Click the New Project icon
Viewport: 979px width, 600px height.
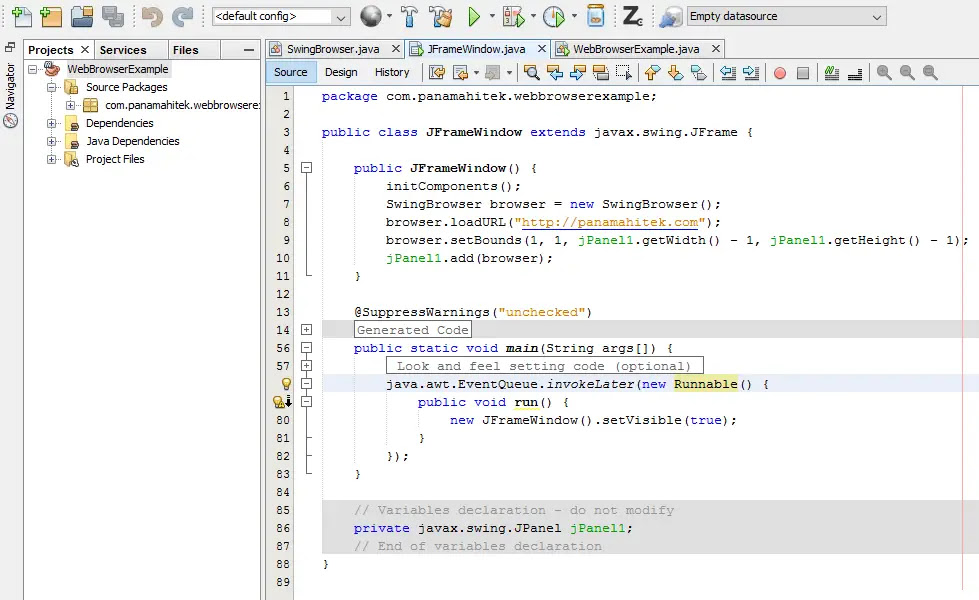(x=51, y=17)
